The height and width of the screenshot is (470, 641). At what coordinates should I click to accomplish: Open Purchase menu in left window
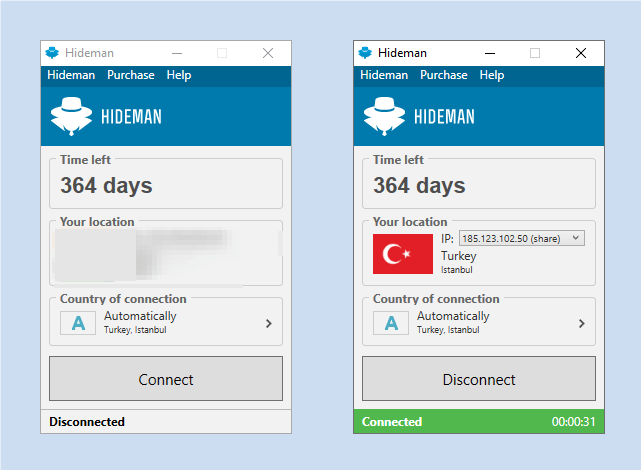click(131, 75)
